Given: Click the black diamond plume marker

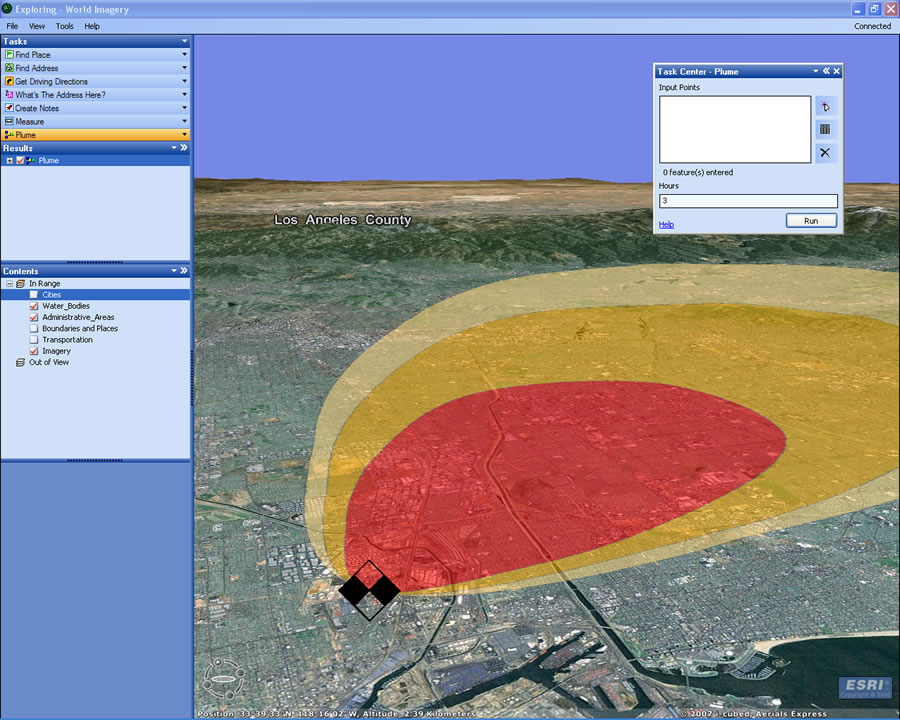Looking at the screenshot, I should [369, 590].
